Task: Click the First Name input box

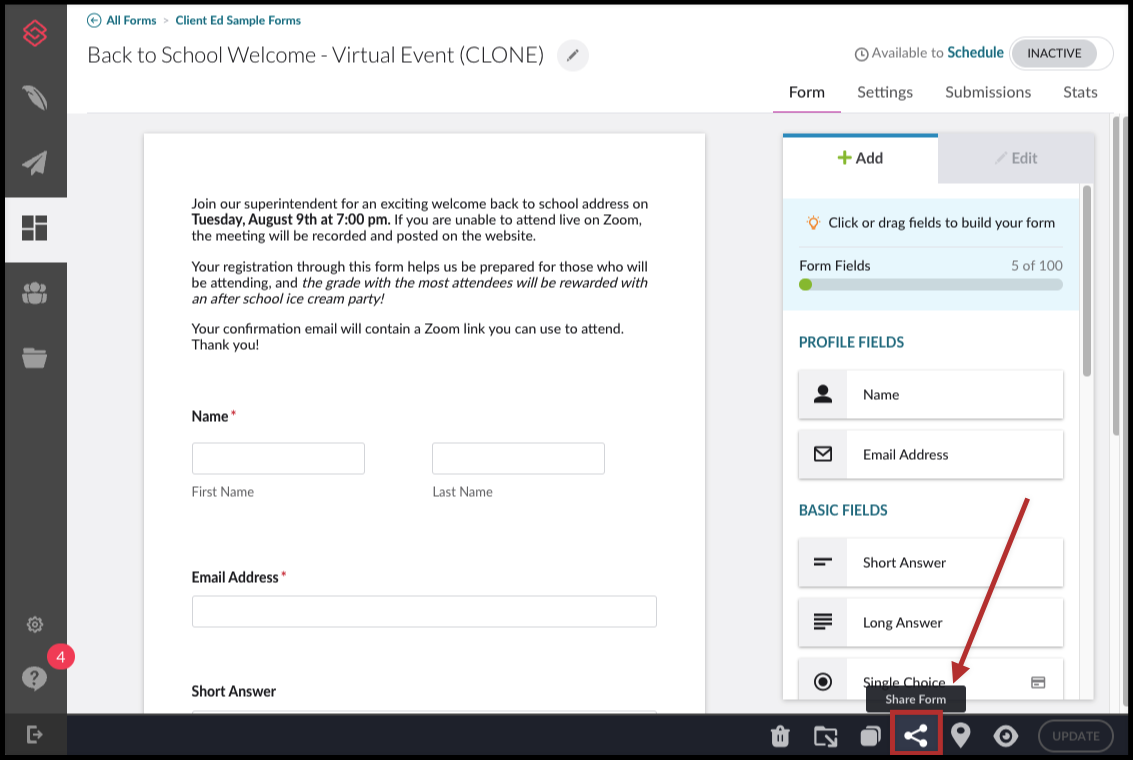Action: pyautogui.click(x=278, y=459)
